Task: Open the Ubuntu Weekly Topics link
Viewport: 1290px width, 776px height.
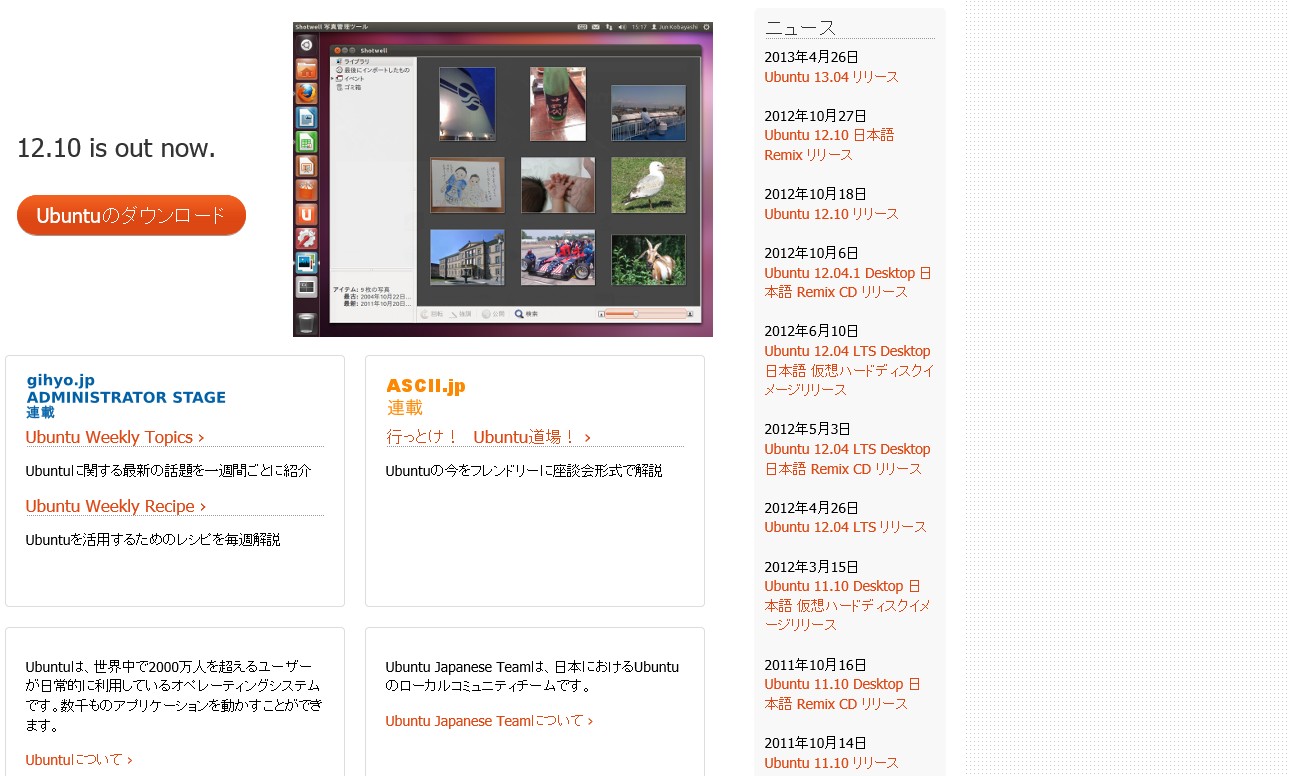Action: (115, 437)
